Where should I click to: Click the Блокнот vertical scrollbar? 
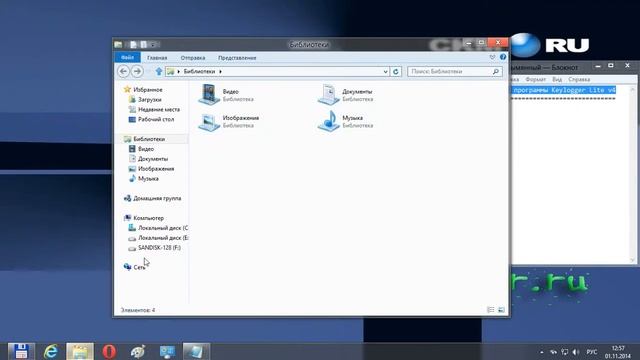(x=632, y=175)
